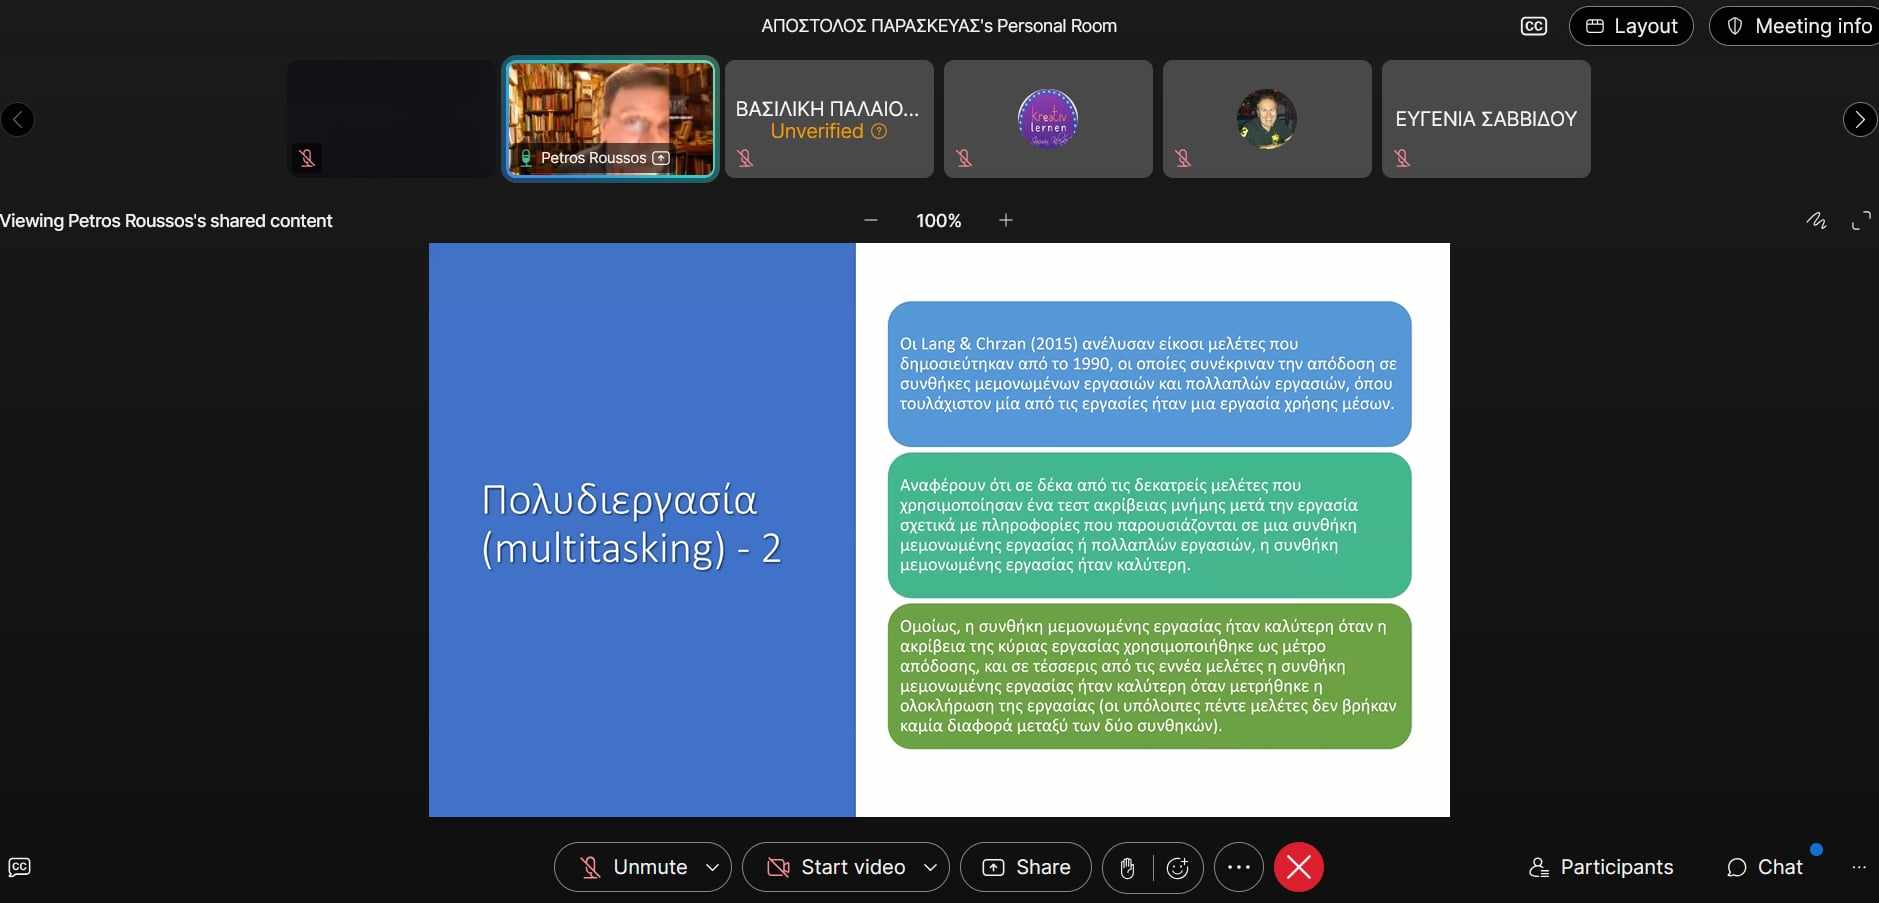Start your video
Image resolution: width=1879 pixels, height=903 pixels.
836,867
